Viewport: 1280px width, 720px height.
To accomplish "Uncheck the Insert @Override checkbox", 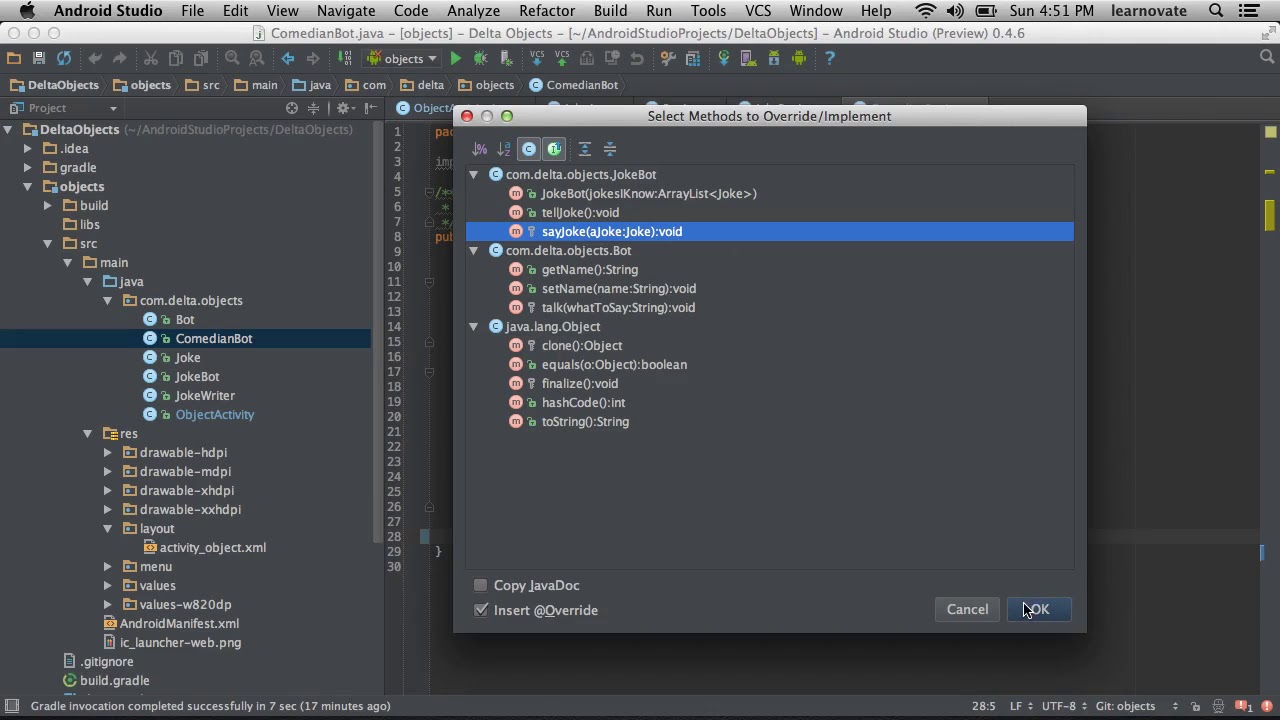I will point(481,610).
